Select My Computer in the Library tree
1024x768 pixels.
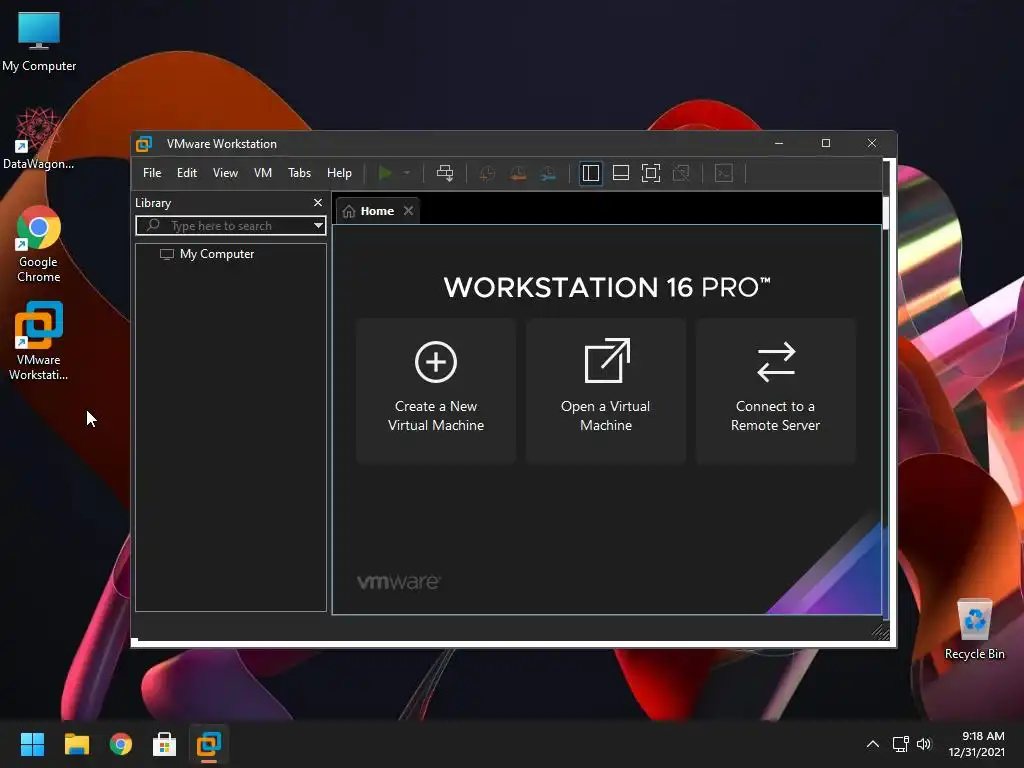point(207,254)
